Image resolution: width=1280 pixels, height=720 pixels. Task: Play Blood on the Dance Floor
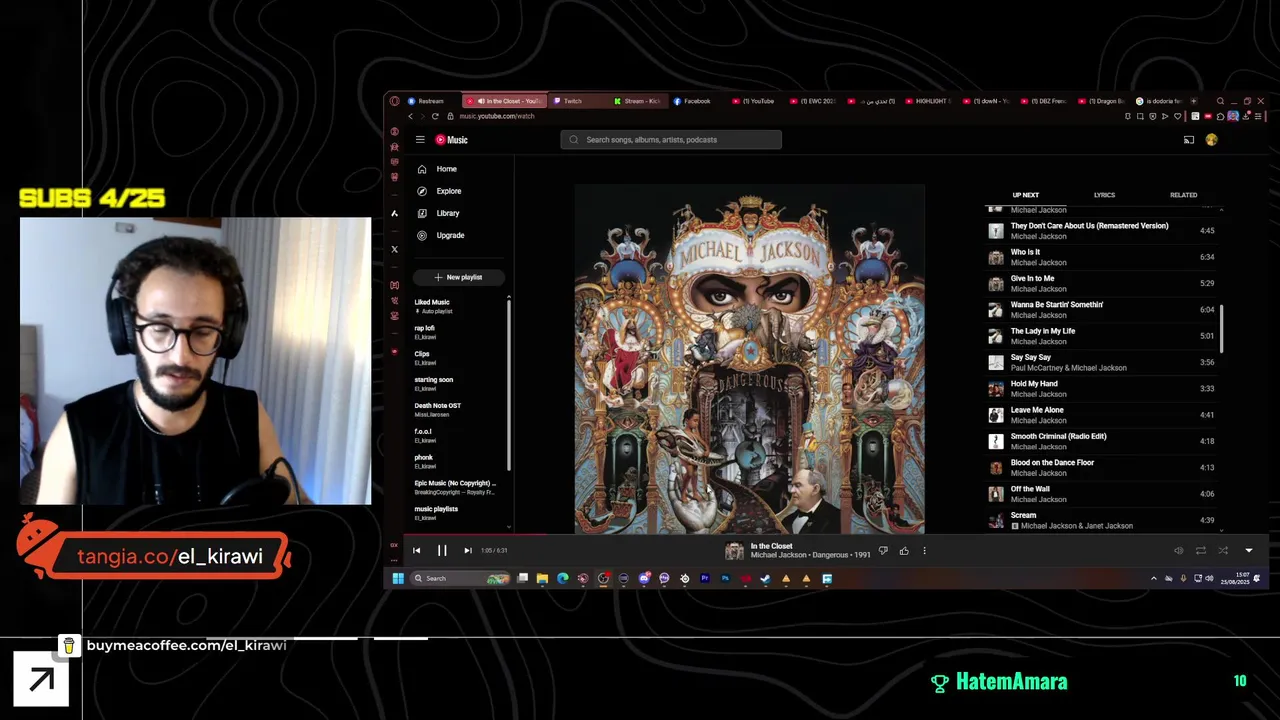tap(1100, 468)
